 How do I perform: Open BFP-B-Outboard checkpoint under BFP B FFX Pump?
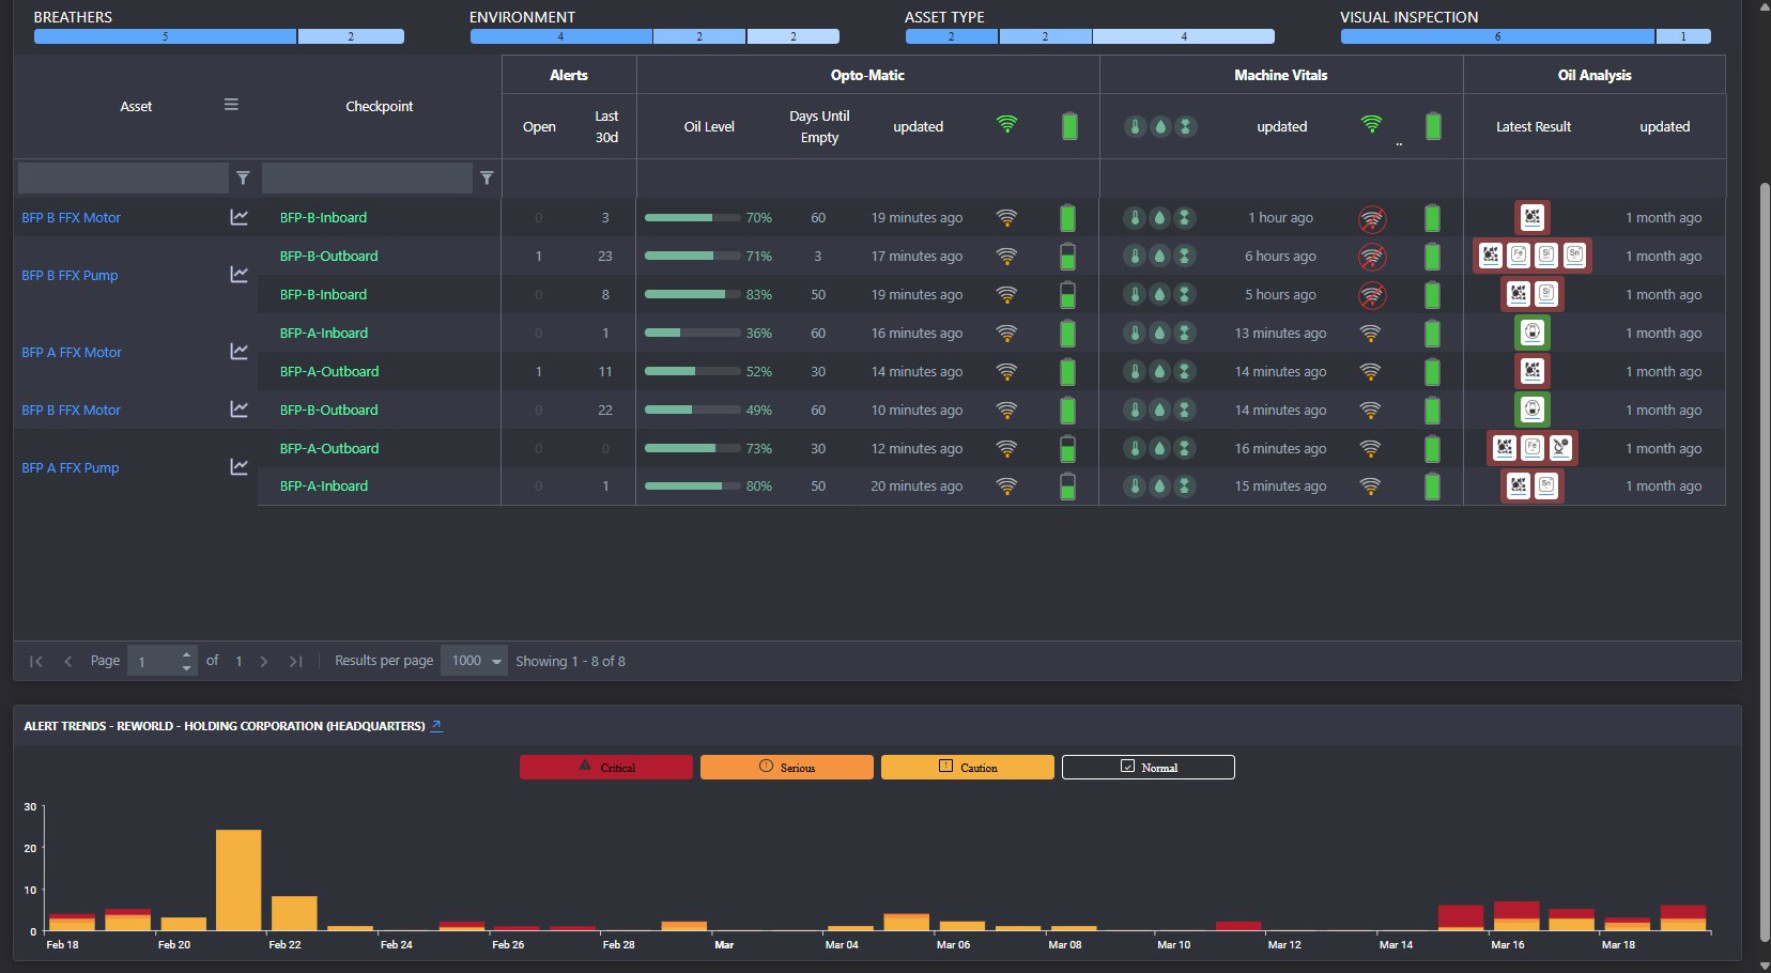point(329,256)
